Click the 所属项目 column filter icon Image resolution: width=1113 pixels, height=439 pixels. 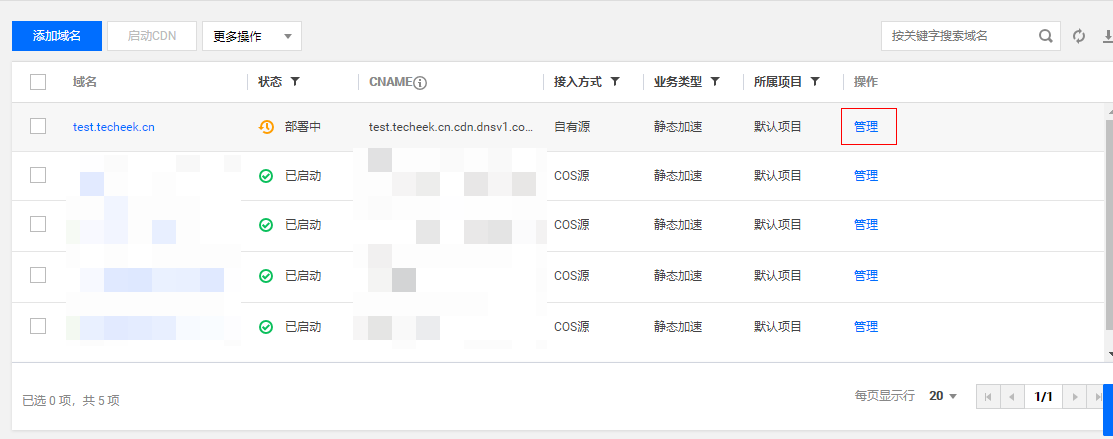click(815, 82)
